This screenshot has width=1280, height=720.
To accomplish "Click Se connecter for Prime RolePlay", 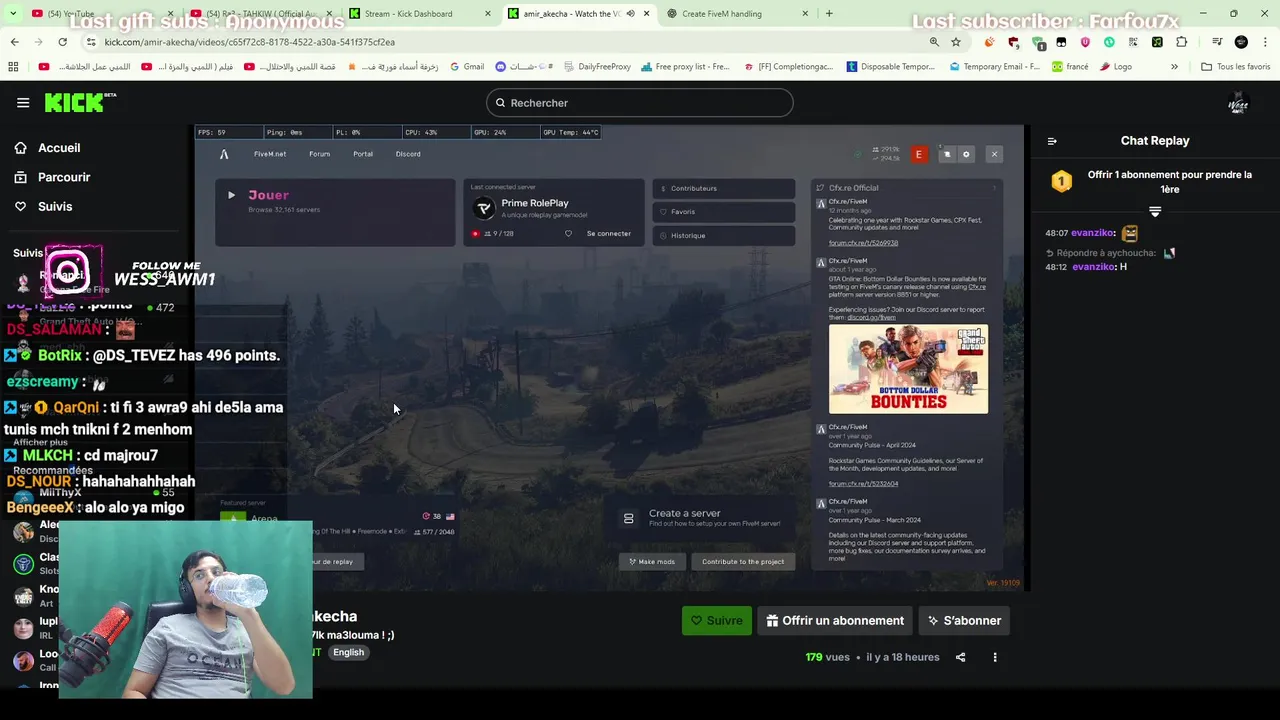I will click(x=608, y=234).
